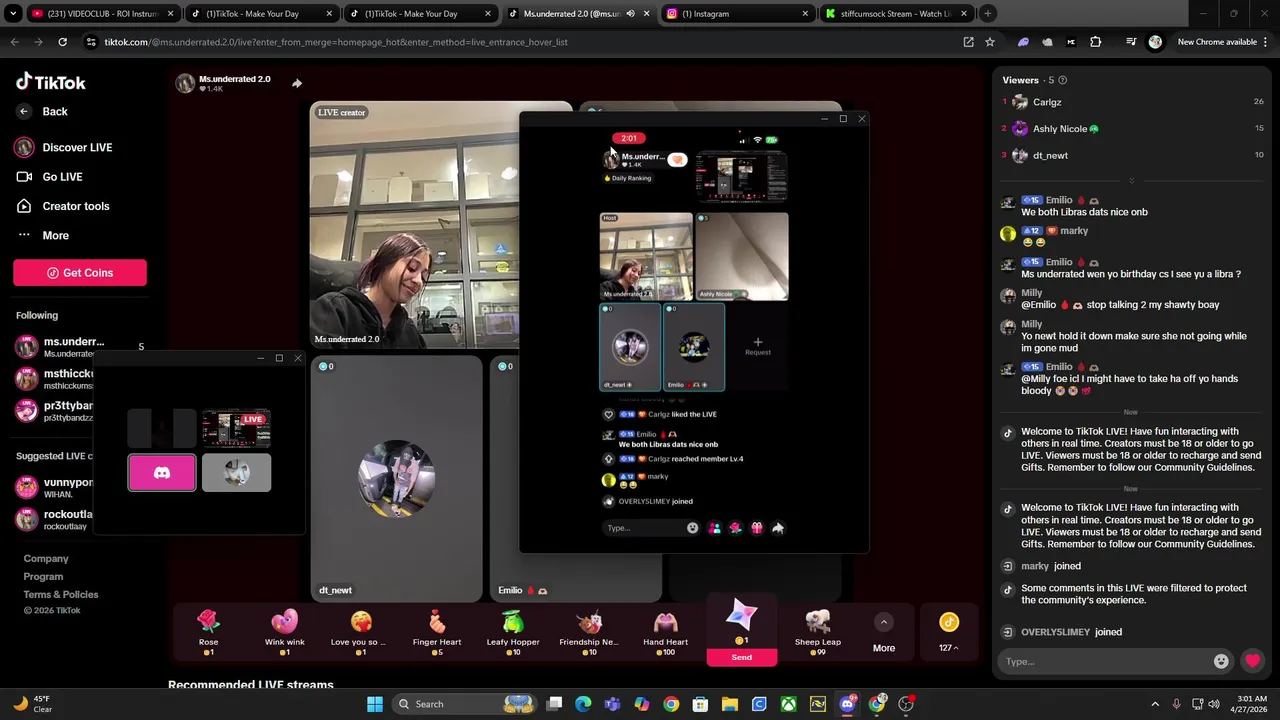The width and height of the screenshot is (1280, 720).
Task: Open taskbar volume control
Action: point(1214,704)
